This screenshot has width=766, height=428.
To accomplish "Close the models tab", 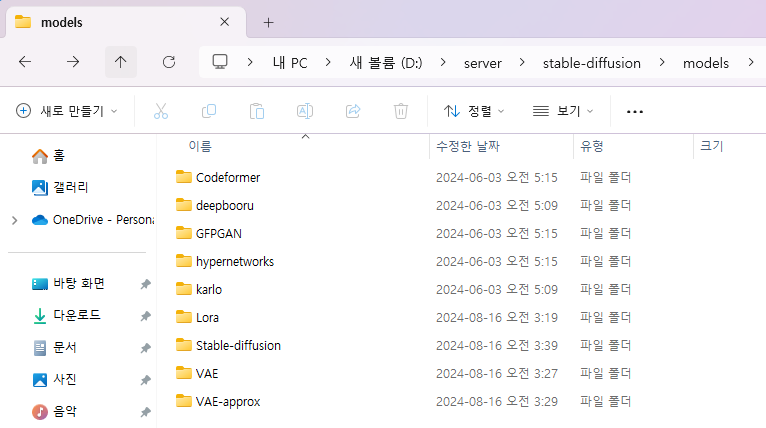I will click(224, 22).
